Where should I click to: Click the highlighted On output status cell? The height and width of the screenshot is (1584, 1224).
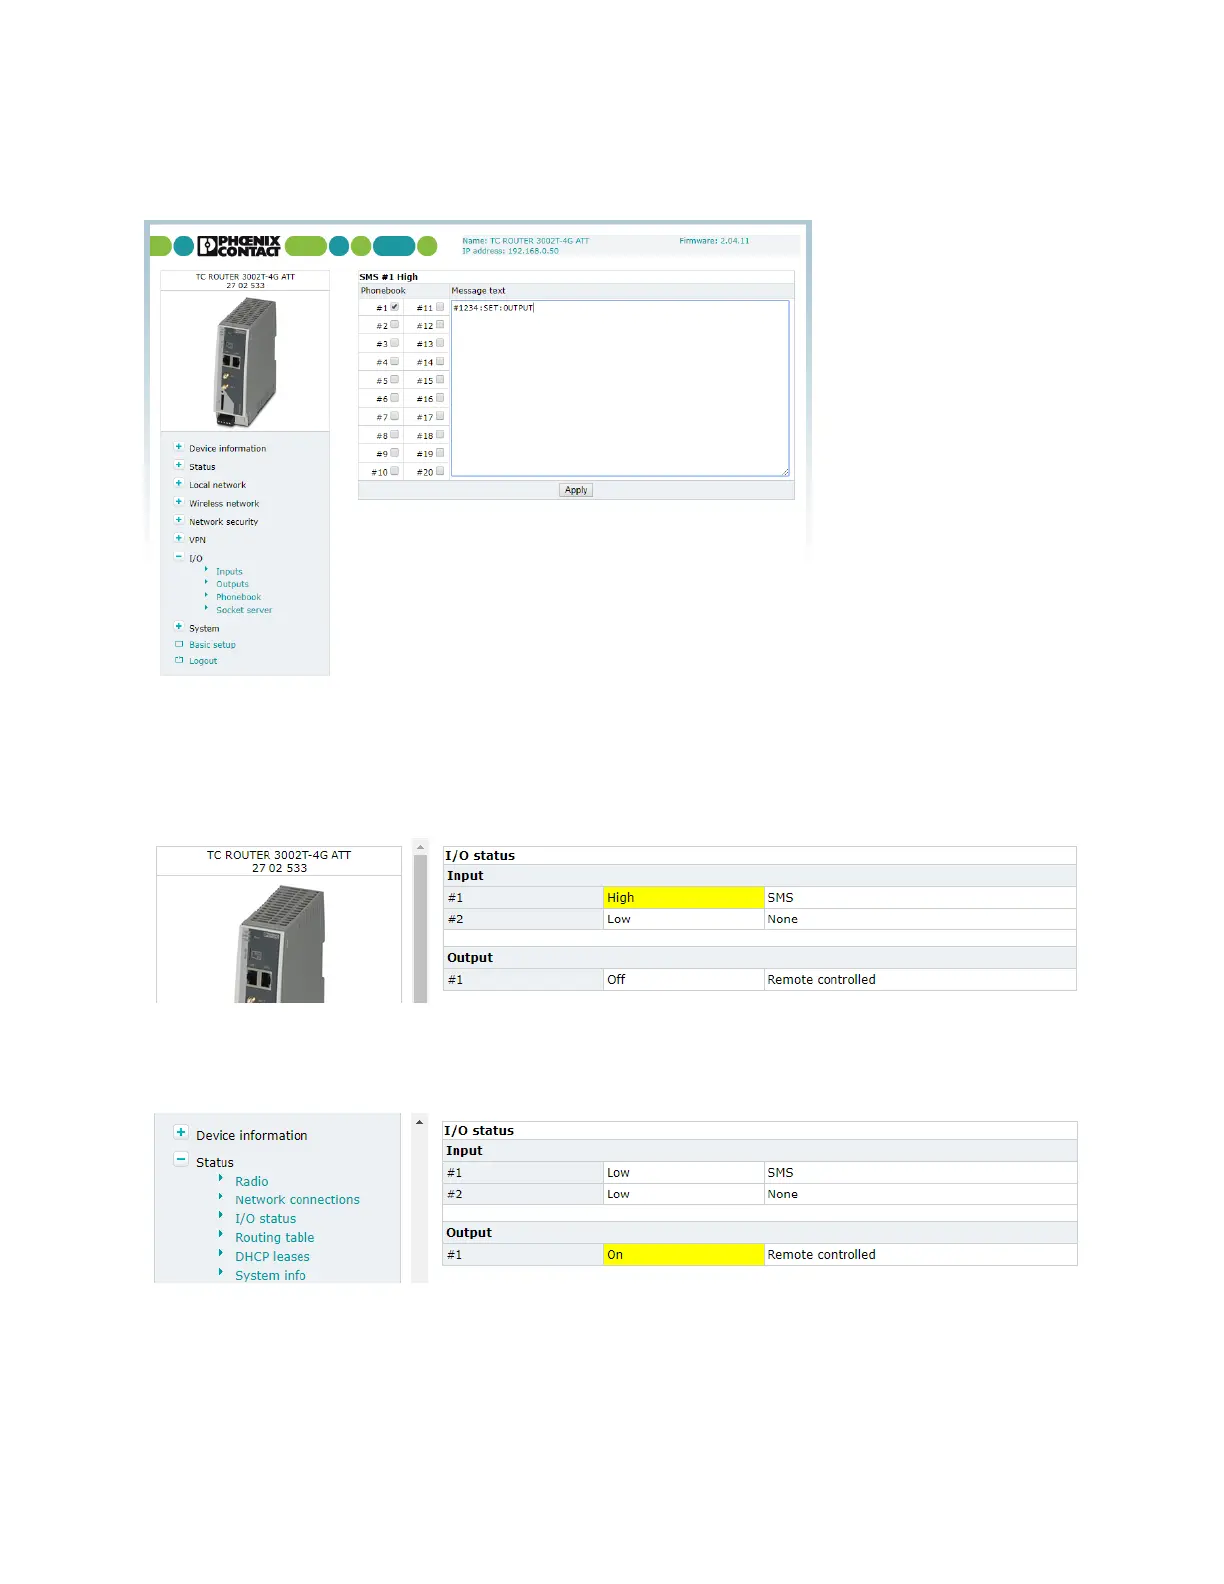click(x=684, y=1255)
